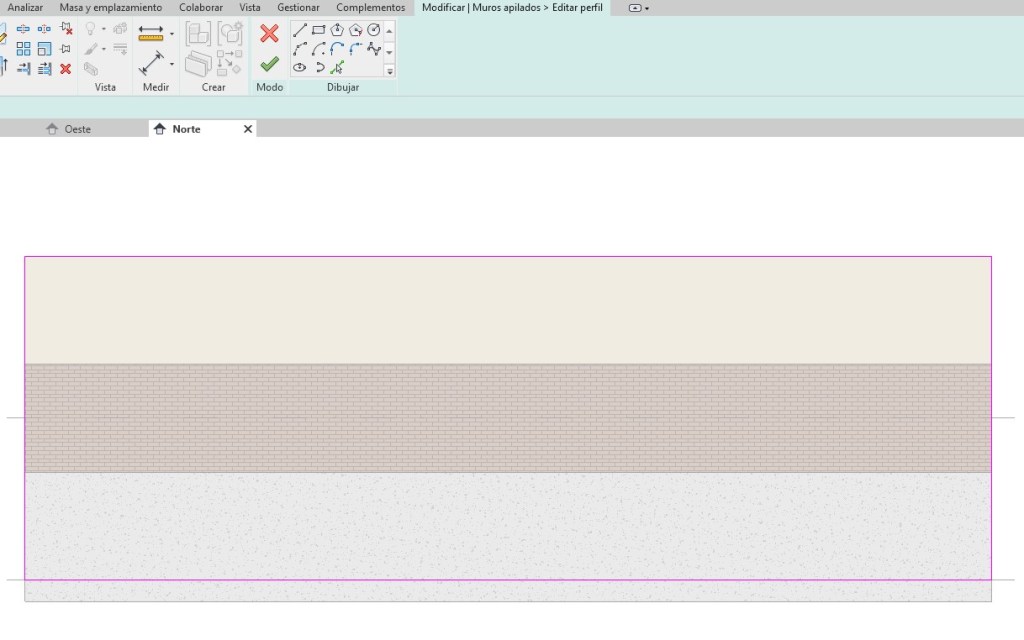Select the Fillet Arc draw tool
The width and height of the screenshot is (1024, 640).
click(355, 49)
